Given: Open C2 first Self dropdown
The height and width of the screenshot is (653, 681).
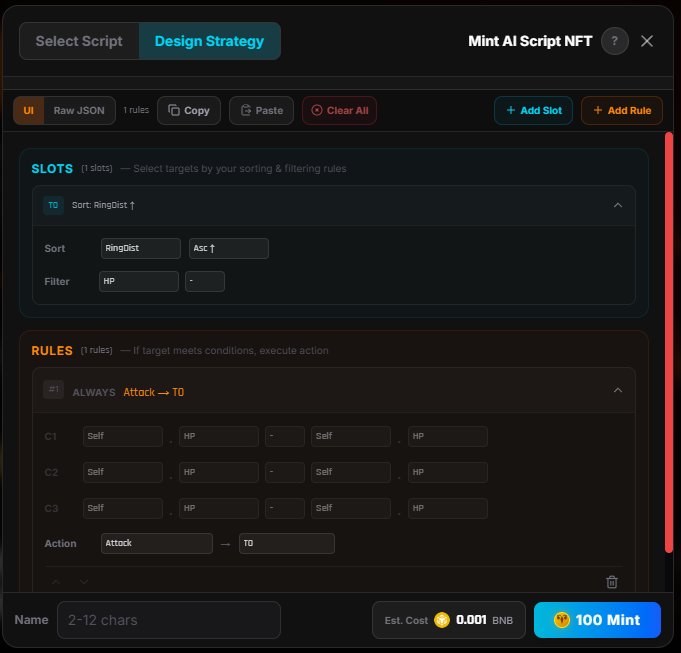Looking at the screenshot, I should point(123,472).
